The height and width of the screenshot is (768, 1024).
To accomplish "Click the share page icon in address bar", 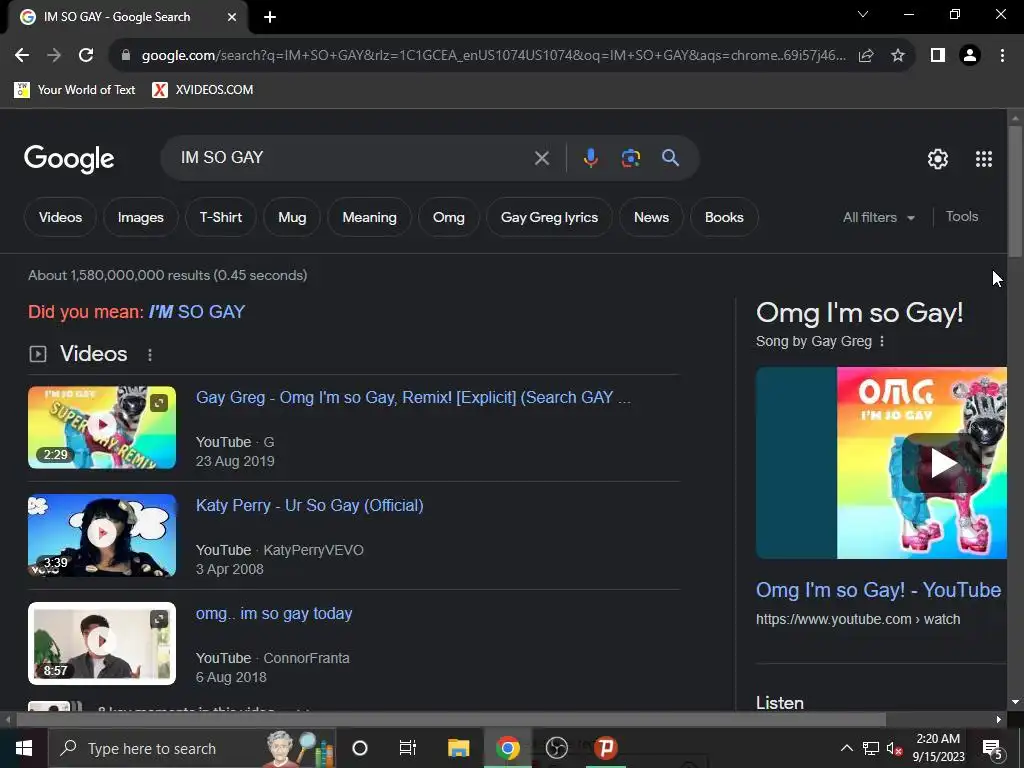I will 866,56.
